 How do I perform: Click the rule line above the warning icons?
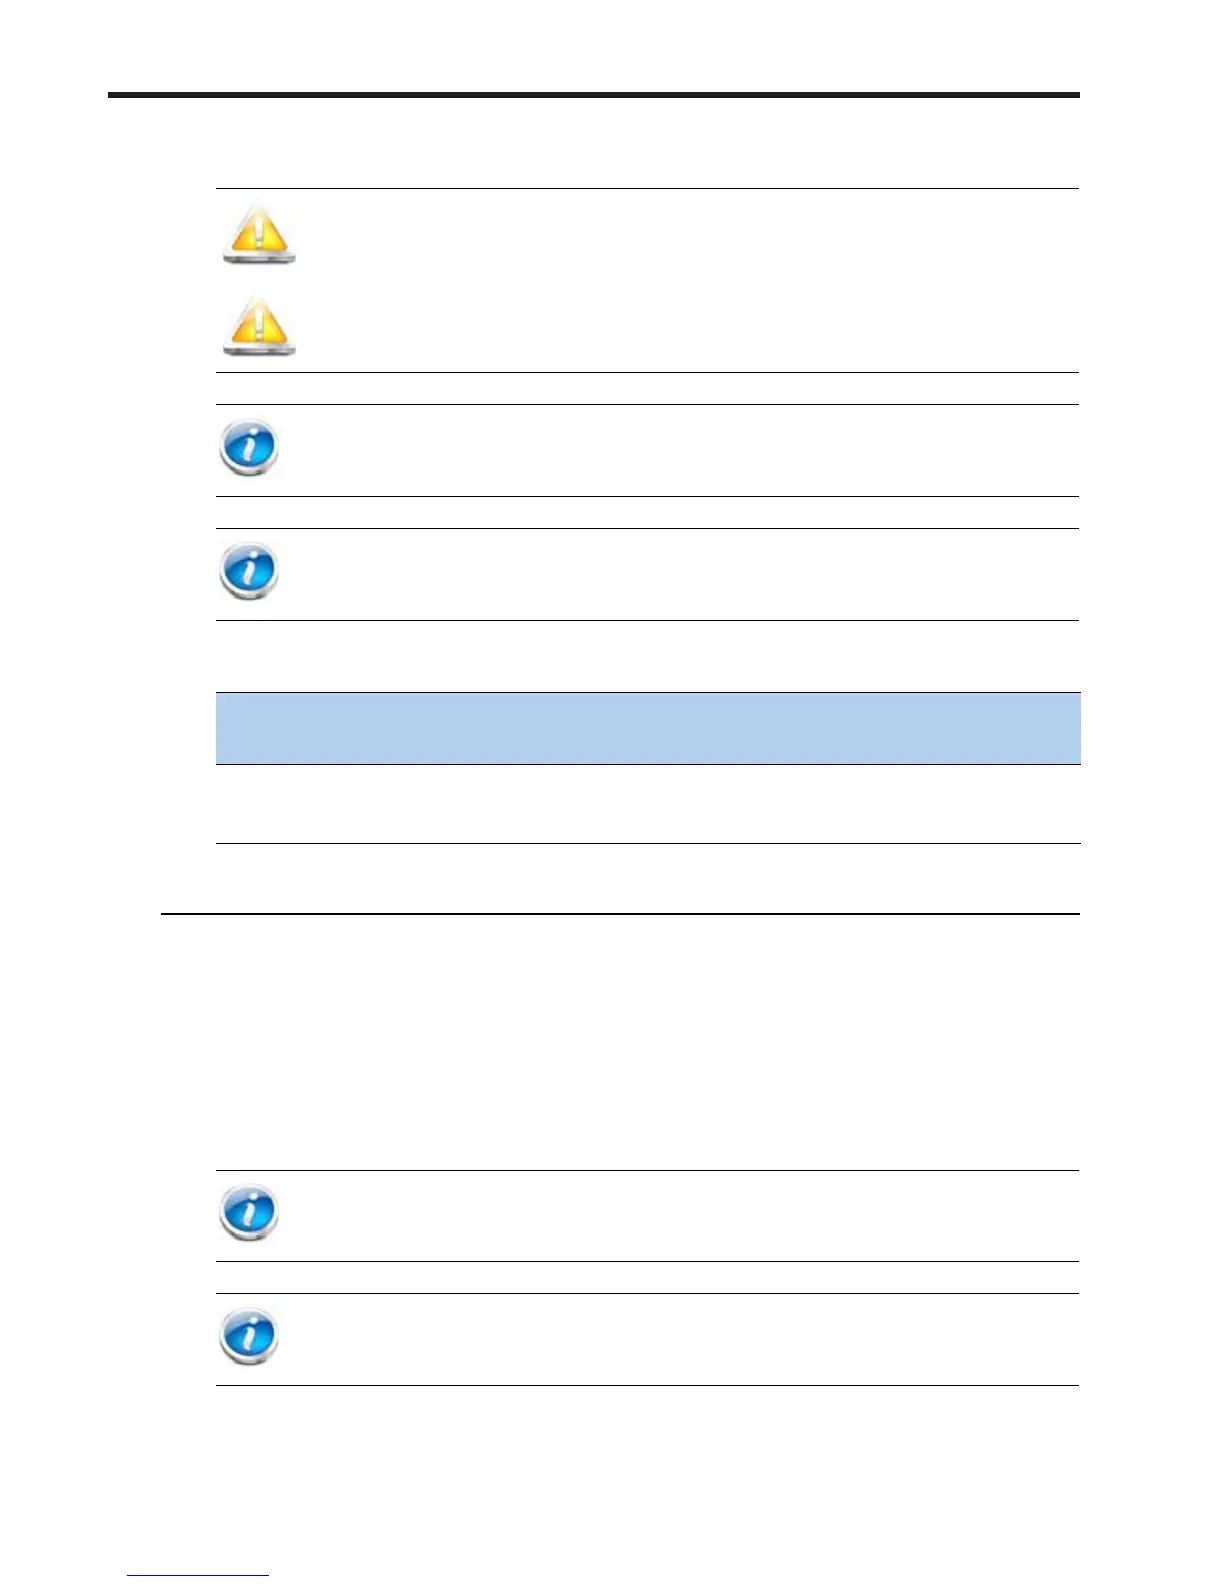coord(648,188)
